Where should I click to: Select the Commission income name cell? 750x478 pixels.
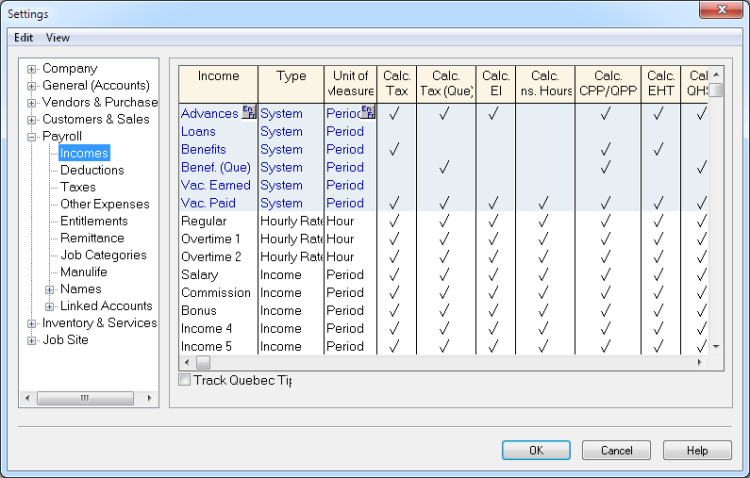pyautogui.click(x=216, y=293)
